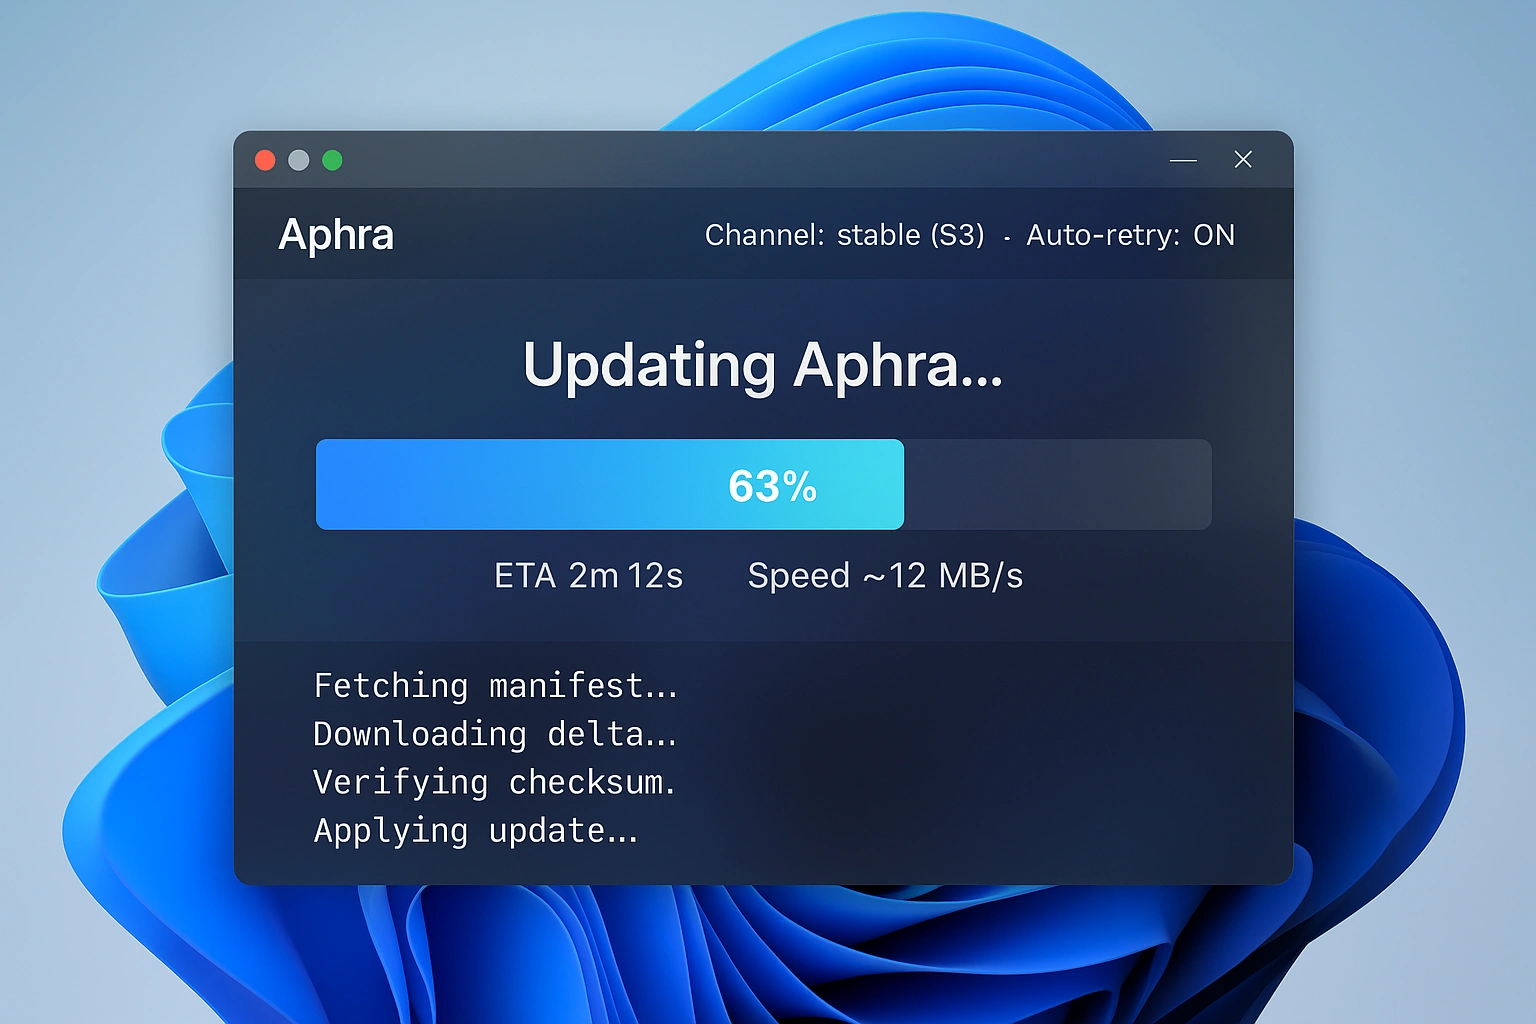The image size is (1536, 1024).
Task: Expand the Fetching manifest log entry
Action: 496,686
